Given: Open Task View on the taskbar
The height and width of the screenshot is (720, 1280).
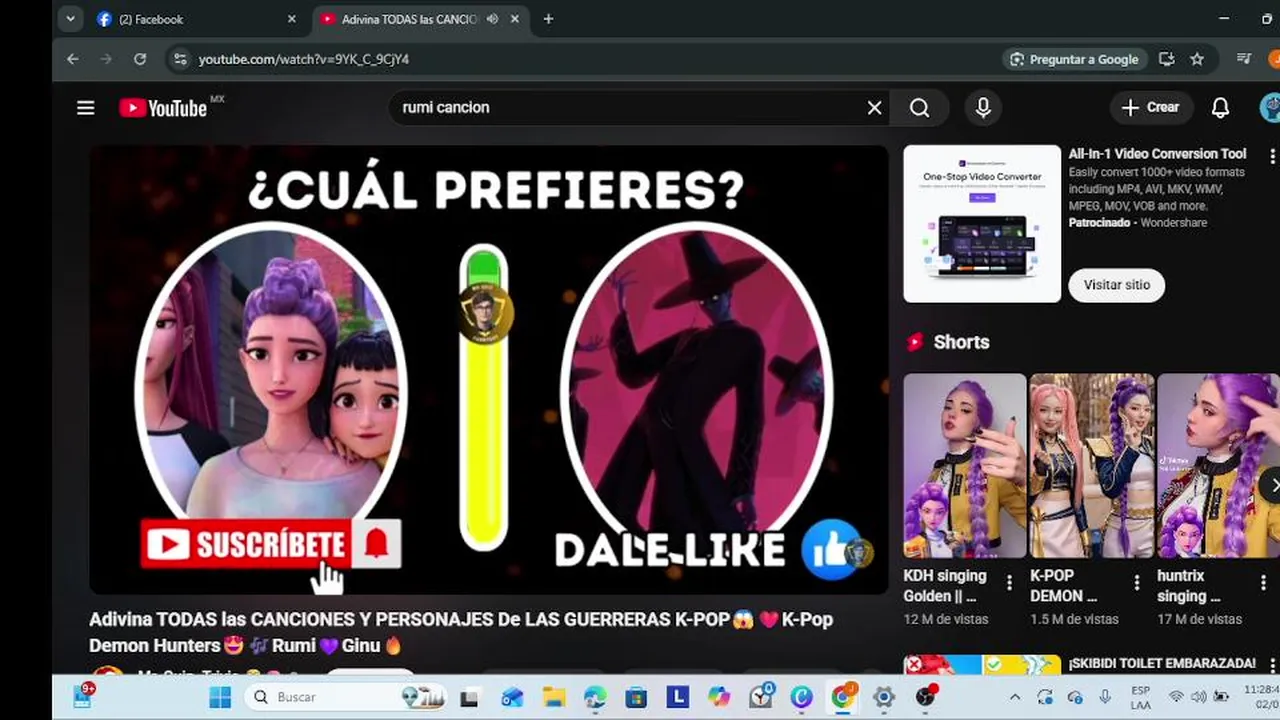Looking at the screenshot, I should tap(468, 697).
